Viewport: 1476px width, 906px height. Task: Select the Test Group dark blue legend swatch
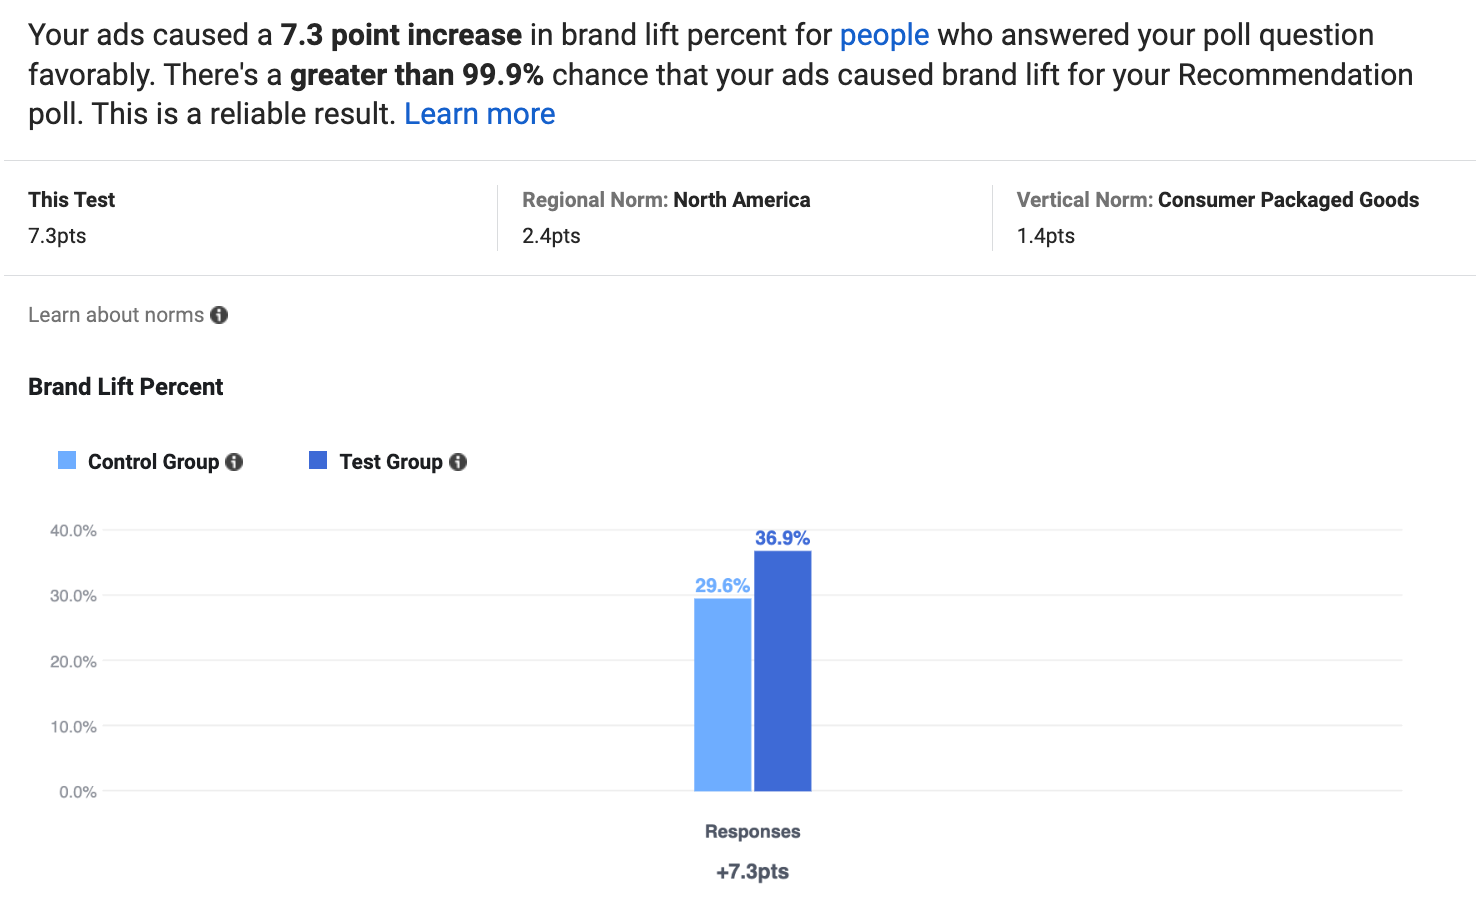317,460
